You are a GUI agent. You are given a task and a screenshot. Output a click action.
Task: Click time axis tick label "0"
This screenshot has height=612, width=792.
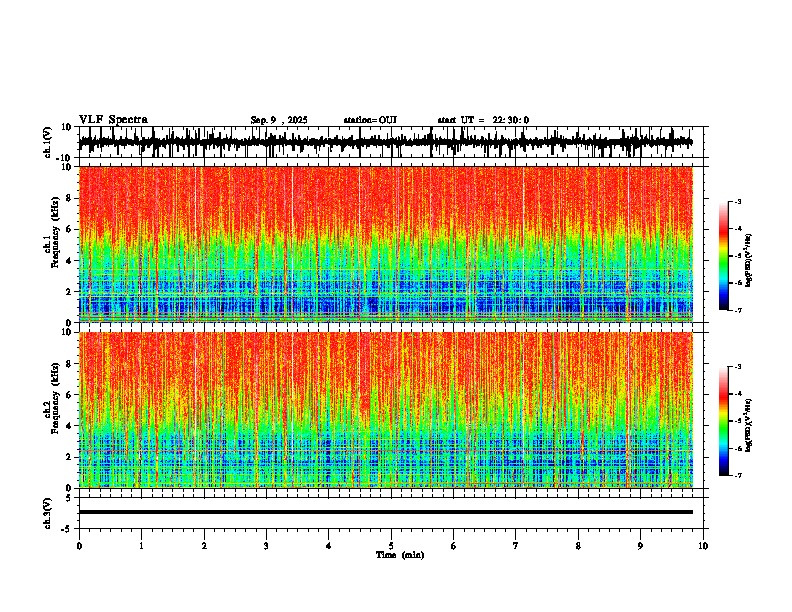click(79, 546)
